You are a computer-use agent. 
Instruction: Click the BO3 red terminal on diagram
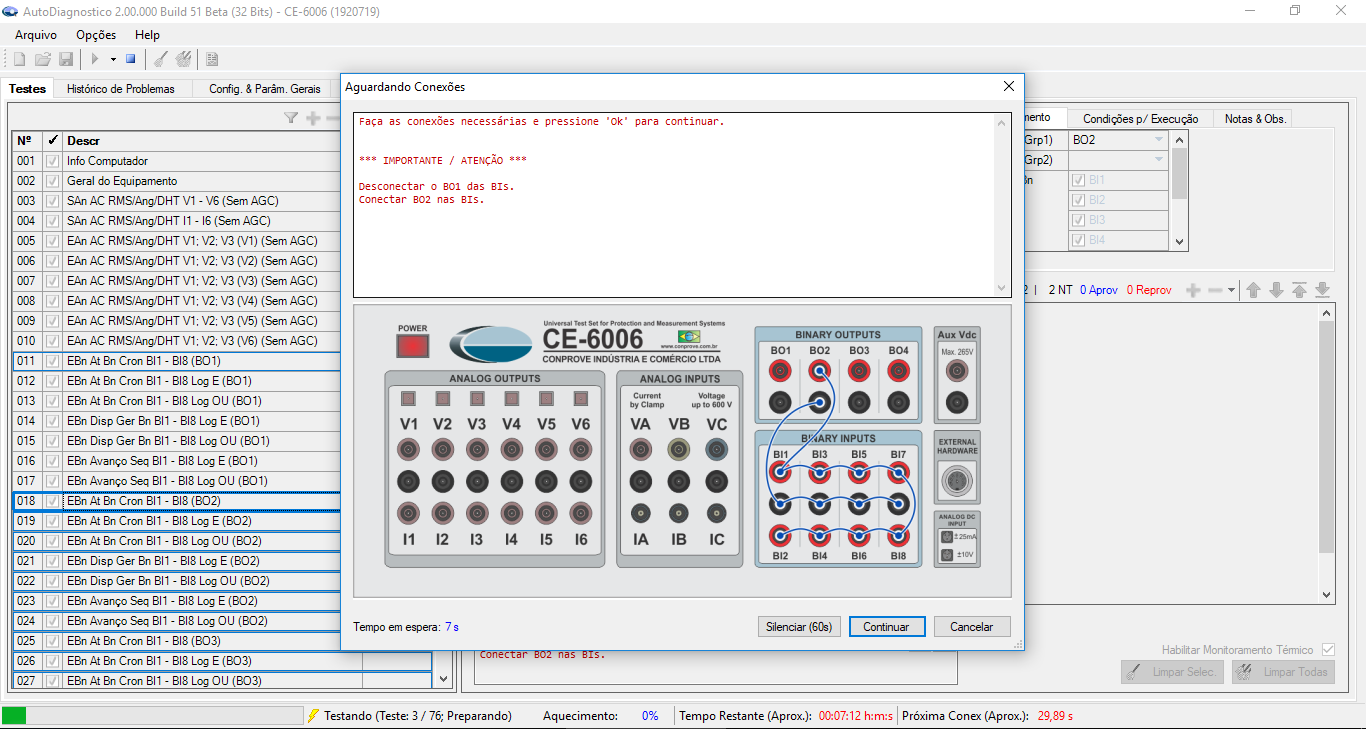point(858,372)
